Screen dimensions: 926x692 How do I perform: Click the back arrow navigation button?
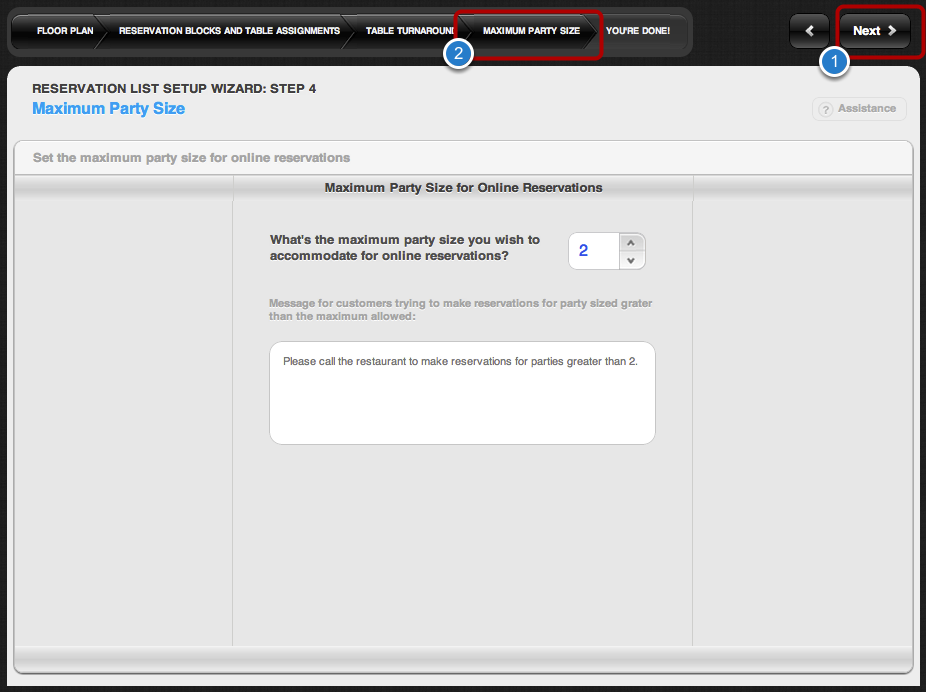(x=809, y=31)
